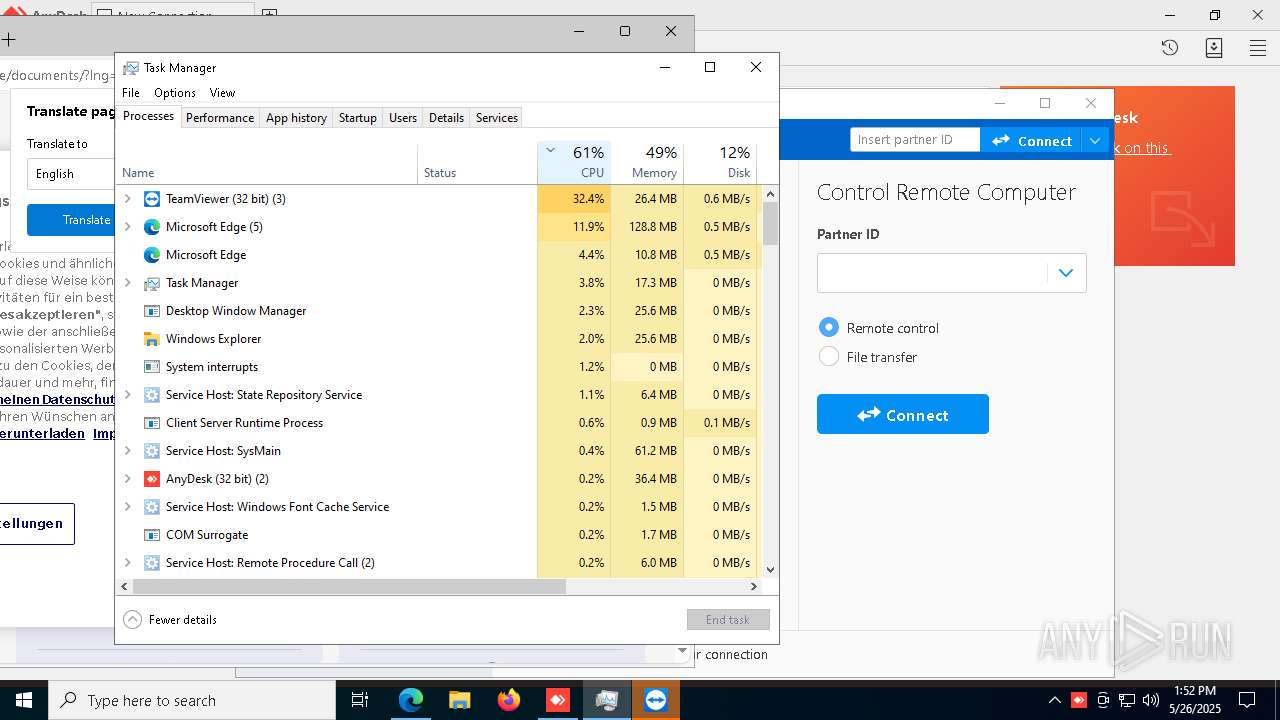The width and height of the screenshot is (1280, 720).
Task: Expand Service Host: Remote Procedure Call group
Action: click(x=127, y=563)
